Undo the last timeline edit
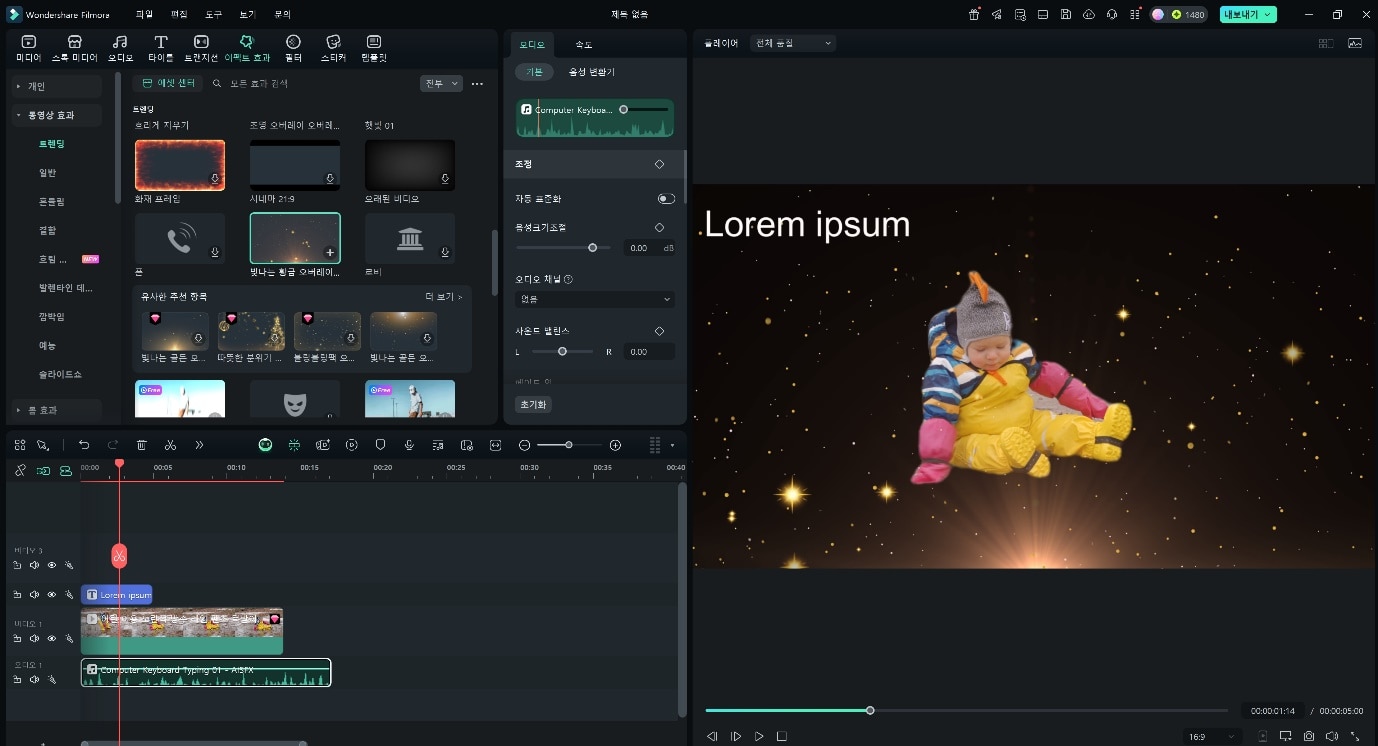The width and height of the screenshot is (1378, 746). point(84,445)
